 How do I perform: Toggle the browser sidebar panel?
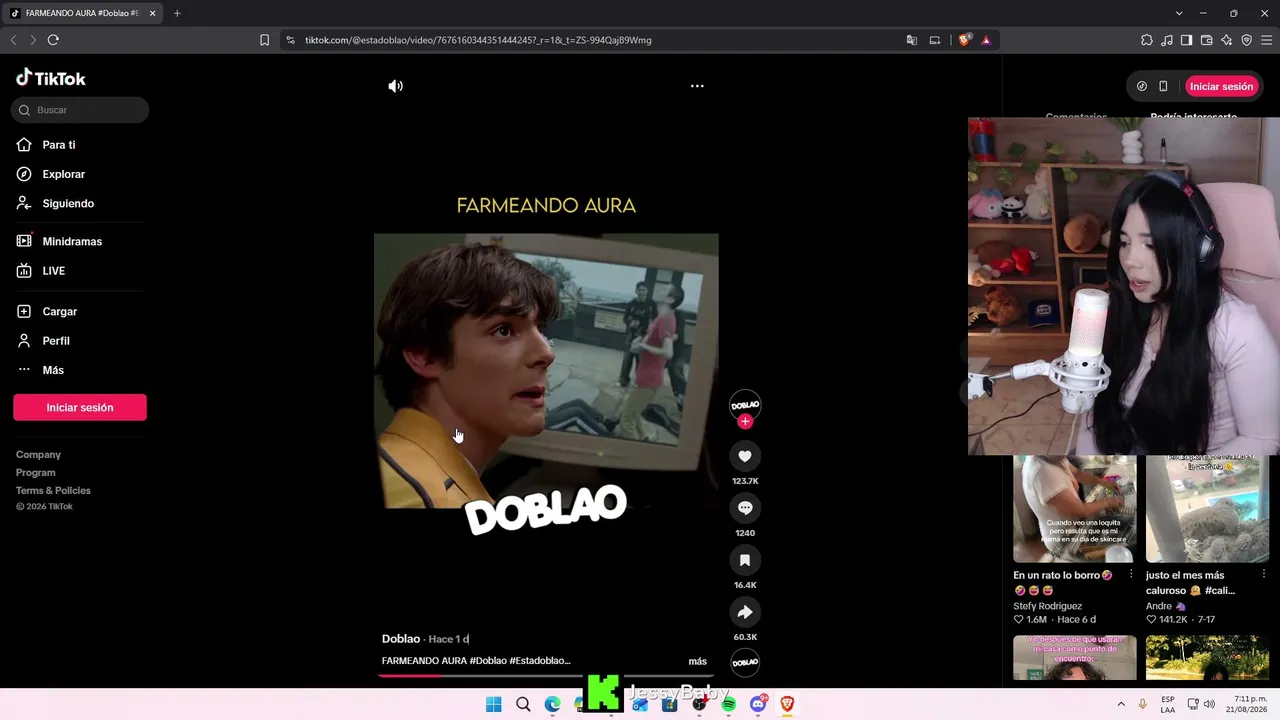1186,40
